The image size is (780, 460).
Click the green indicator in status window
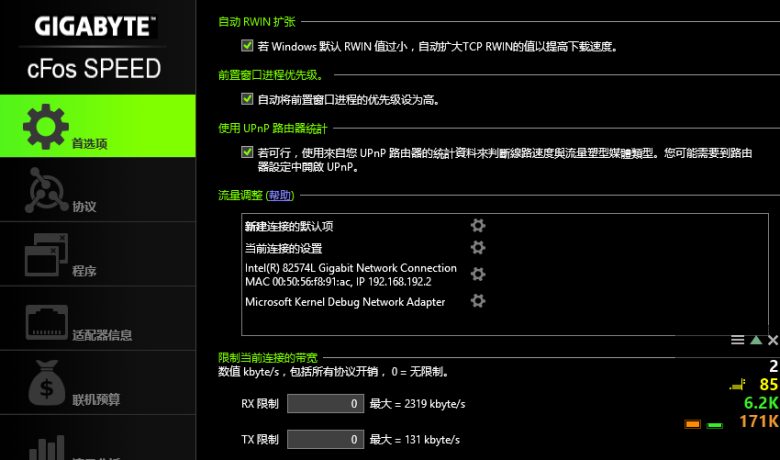coord(715,425)
